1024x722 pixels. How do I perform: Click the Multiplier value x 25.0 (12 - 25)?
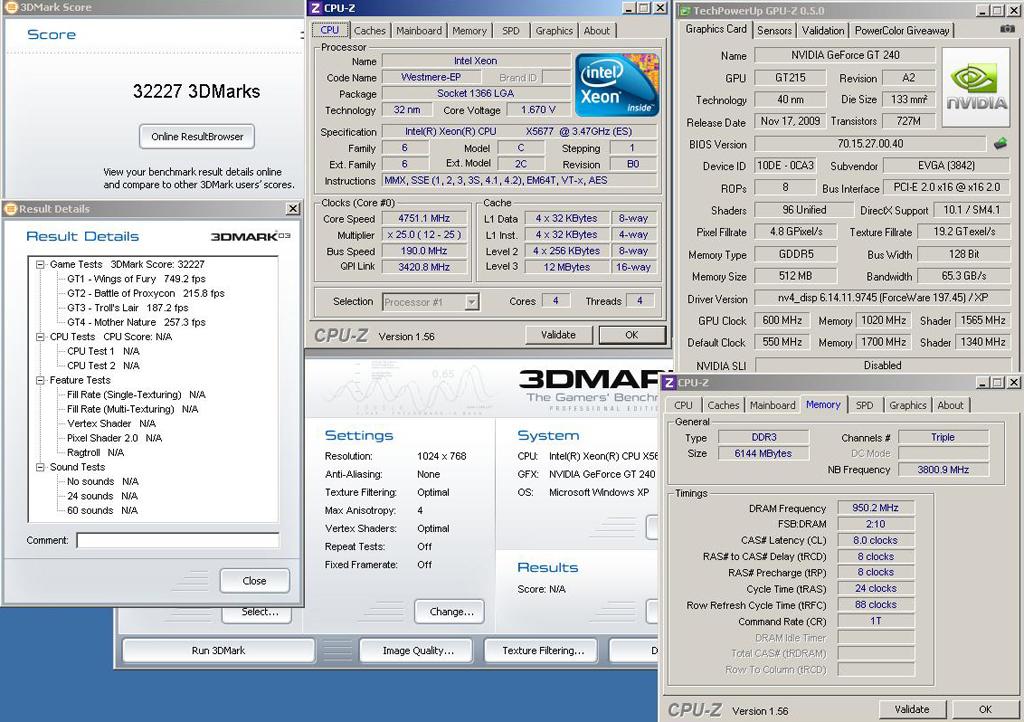(x=424, y=235)
